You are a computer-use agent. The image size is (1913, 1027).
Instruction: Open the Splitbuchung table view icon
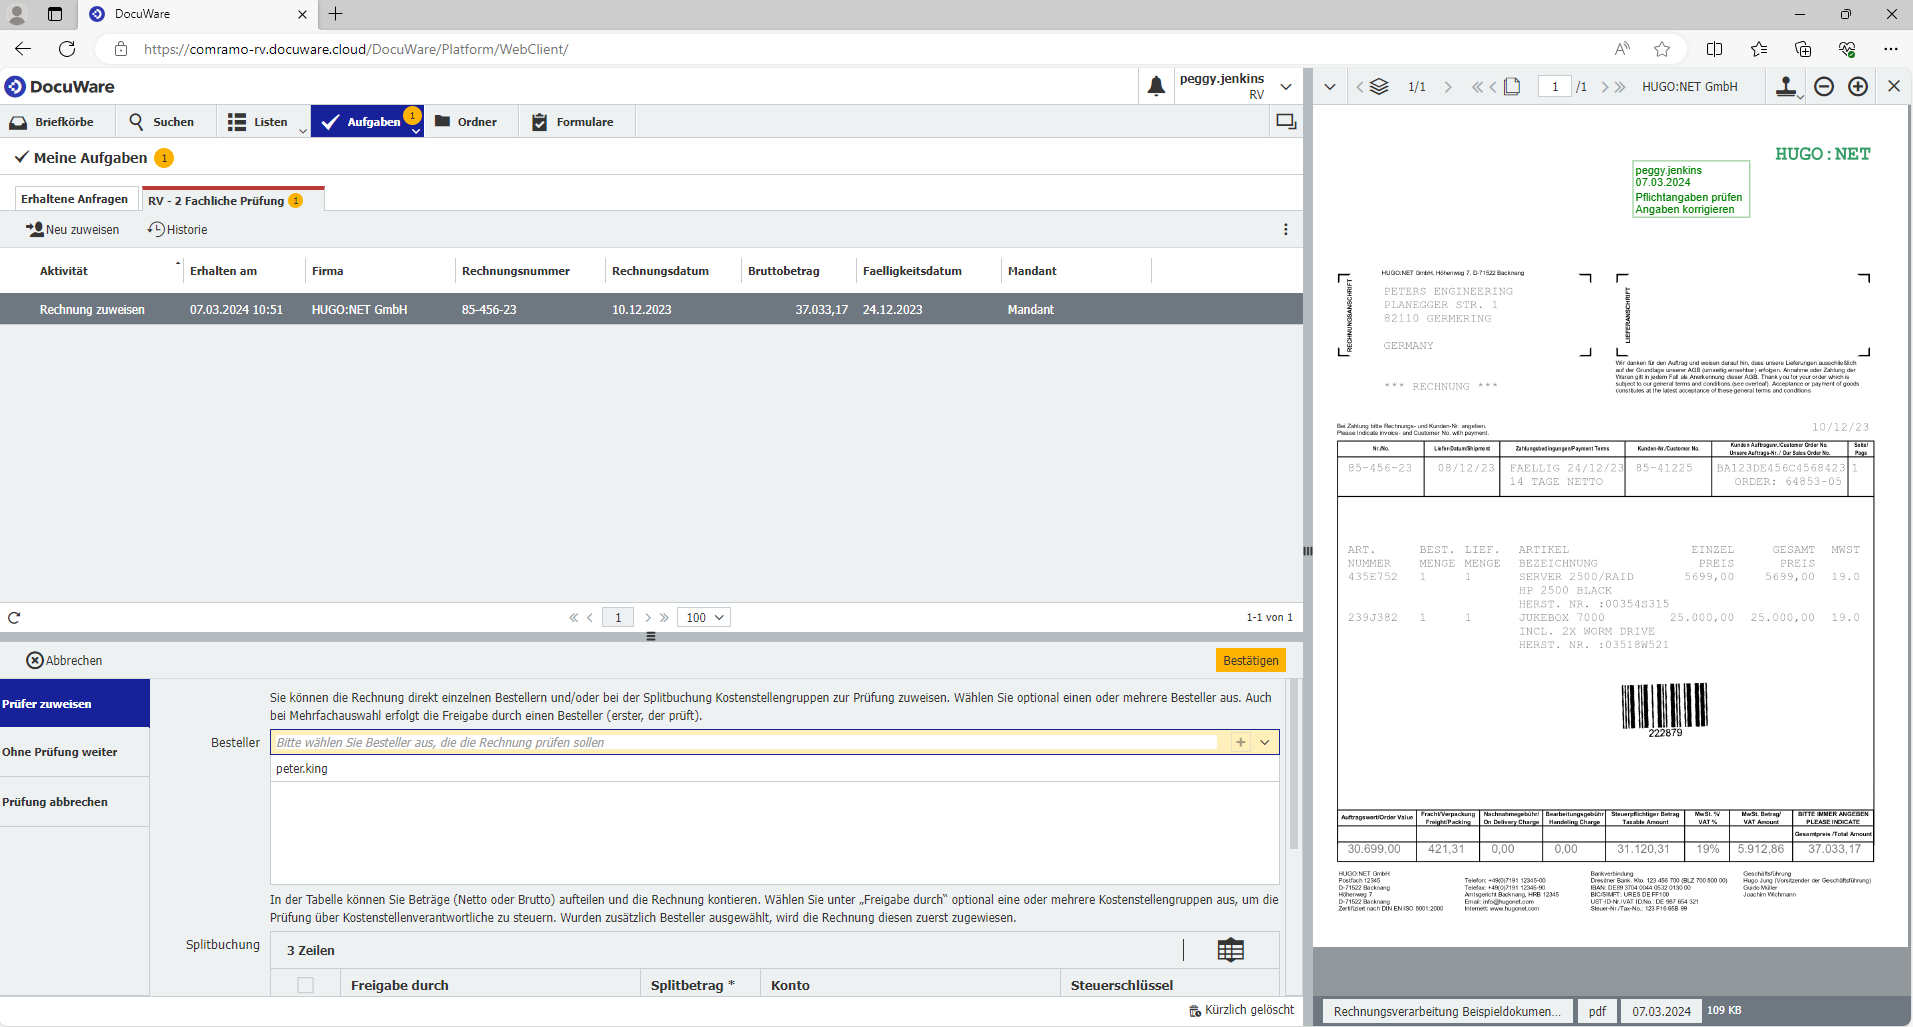tap(1231, 950)
